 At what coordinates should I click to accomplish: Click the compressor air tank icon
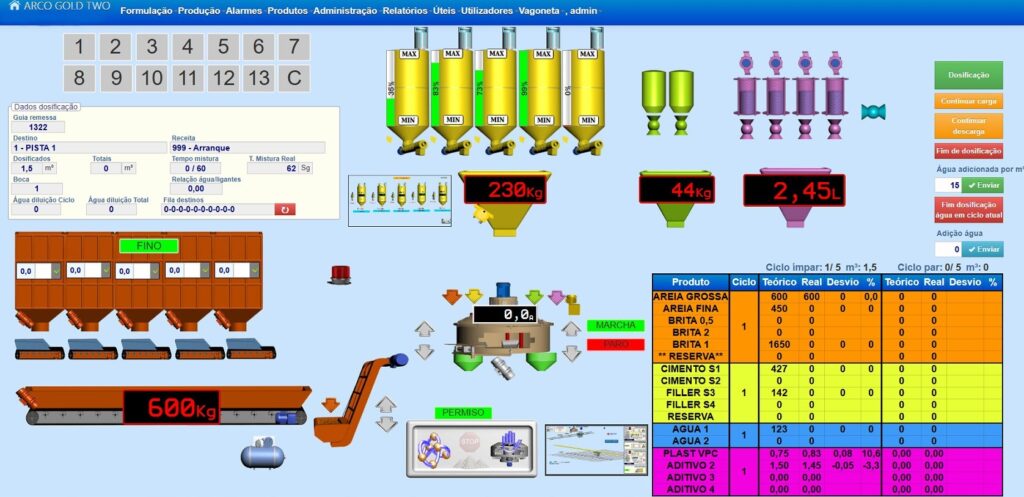[263, 454]
